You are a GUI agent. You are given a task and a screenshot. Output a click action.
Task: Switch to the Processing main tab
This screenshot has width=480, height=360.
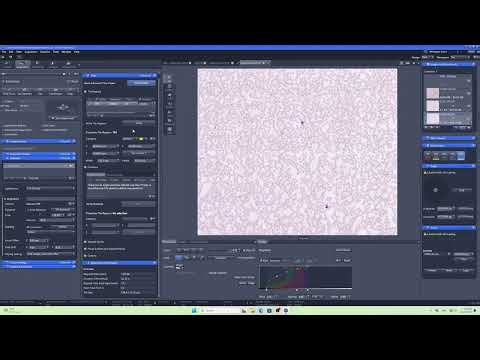point(38,64)
